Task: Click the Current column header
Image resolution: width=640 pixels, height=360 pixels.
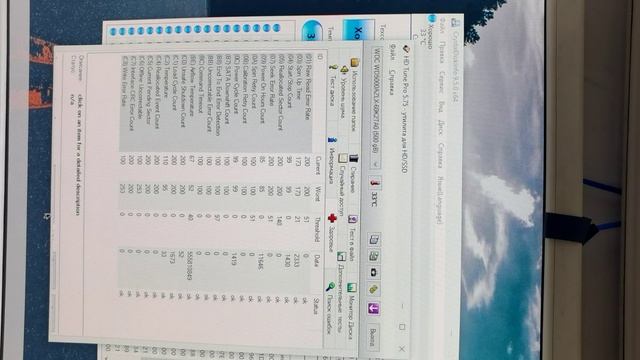Action: [318, 165]
